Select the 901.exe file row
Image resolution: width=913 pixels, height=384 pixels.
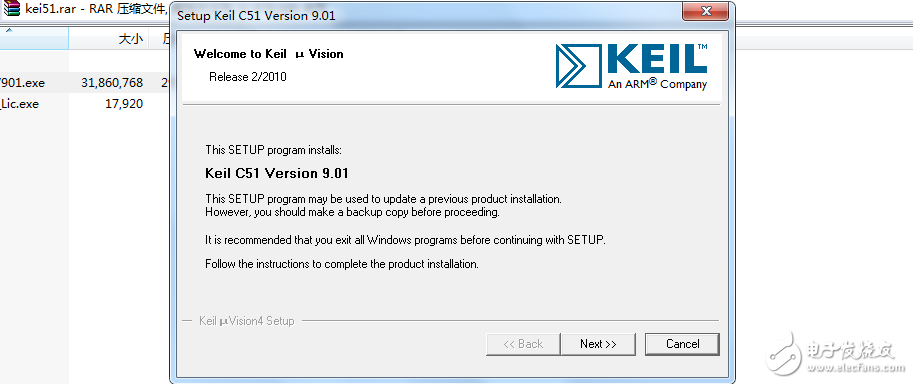pyautogui.click(x=84, y=83)
